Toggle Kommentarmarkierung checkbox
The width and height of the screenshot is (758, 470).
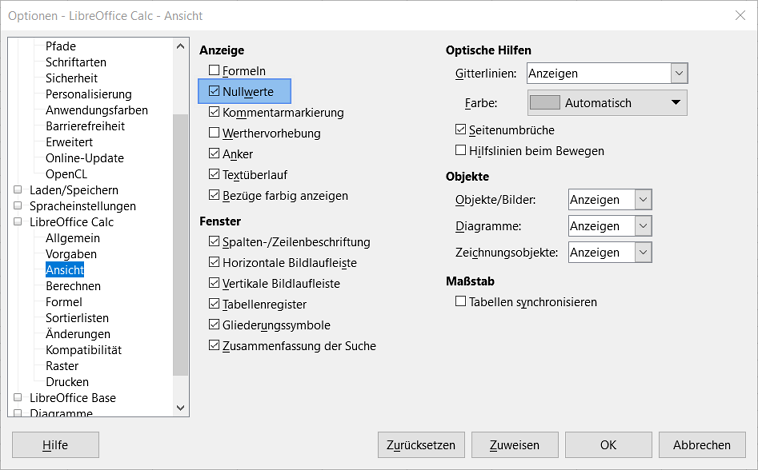pos(214,112)
